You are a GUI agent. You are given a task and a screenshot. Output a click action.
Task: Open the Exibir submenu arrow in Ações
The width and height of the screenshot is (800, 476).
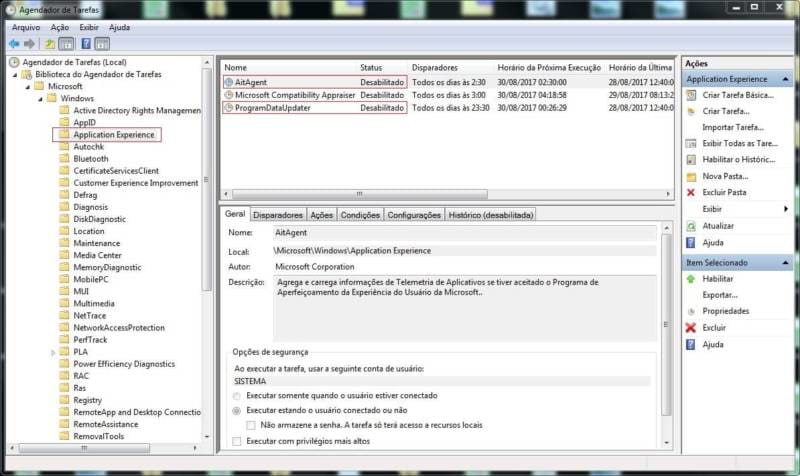(x=786, y=209)
